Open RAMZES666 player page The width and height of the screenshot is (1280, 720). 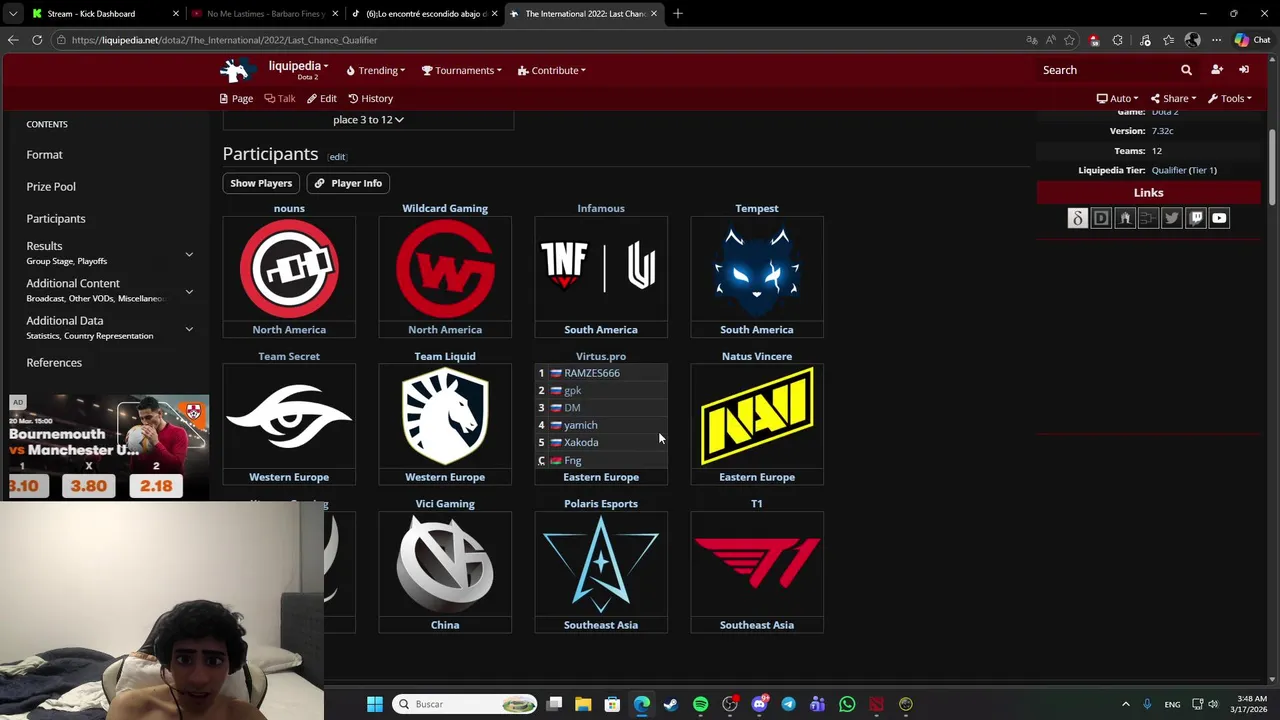592,373
